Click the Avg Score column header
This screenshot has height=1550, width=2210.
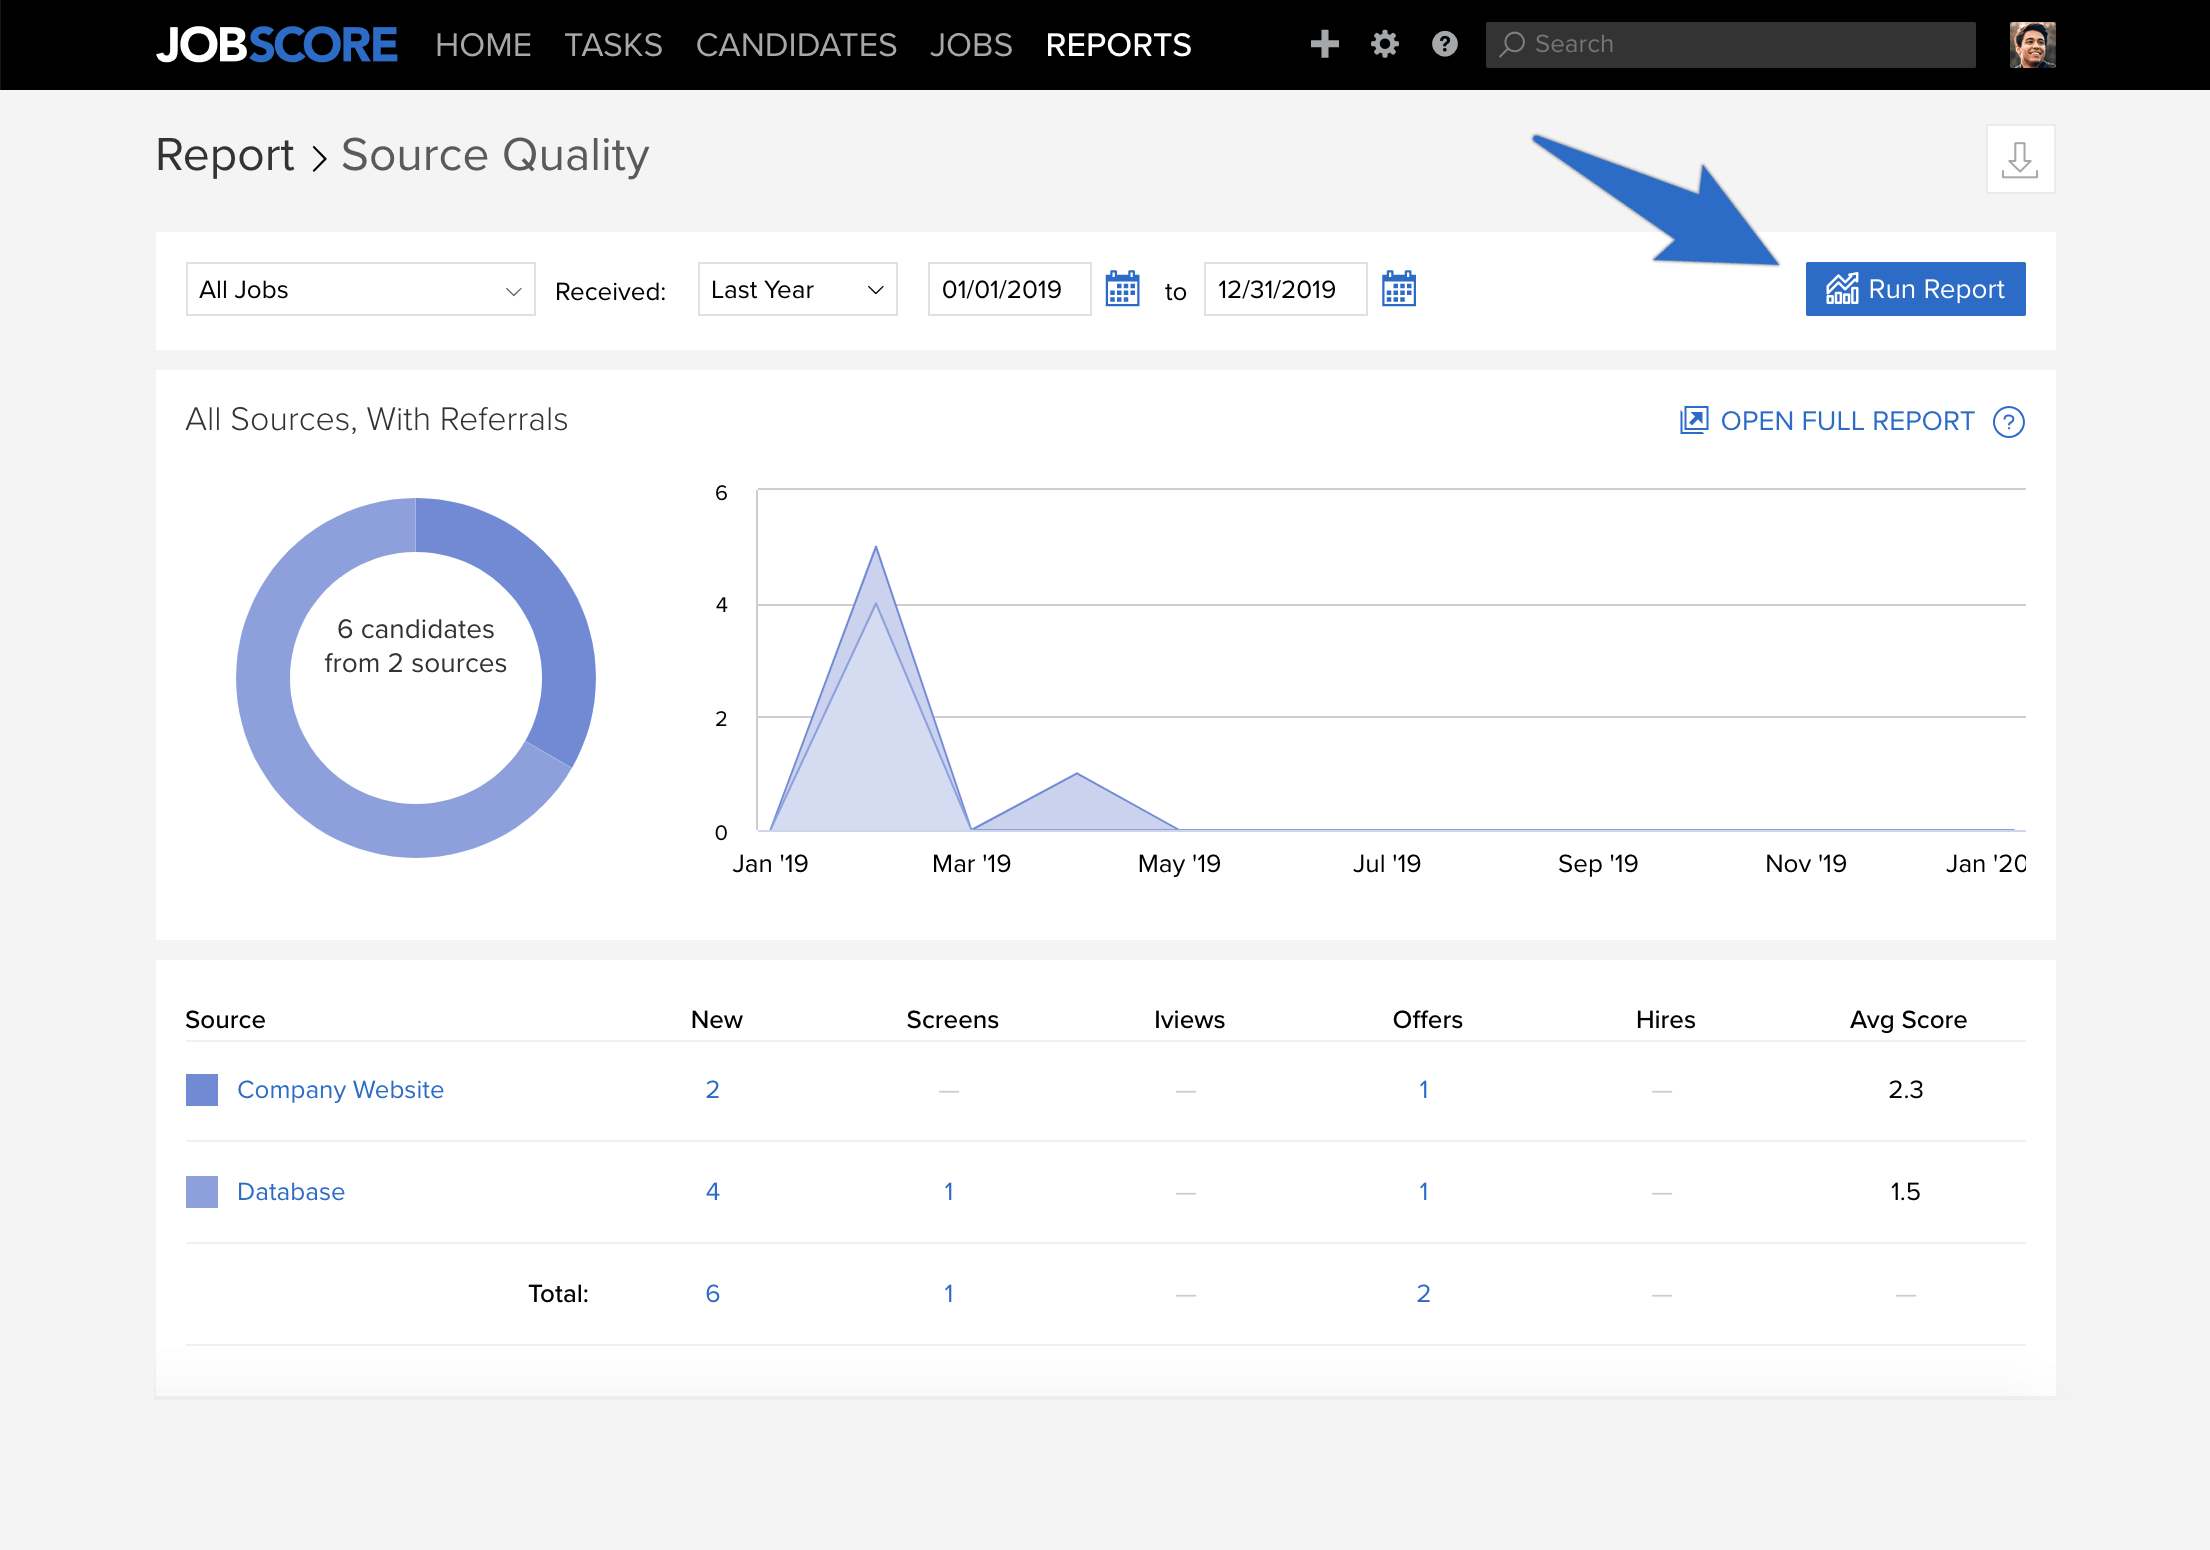(x=1908, y=1020)
